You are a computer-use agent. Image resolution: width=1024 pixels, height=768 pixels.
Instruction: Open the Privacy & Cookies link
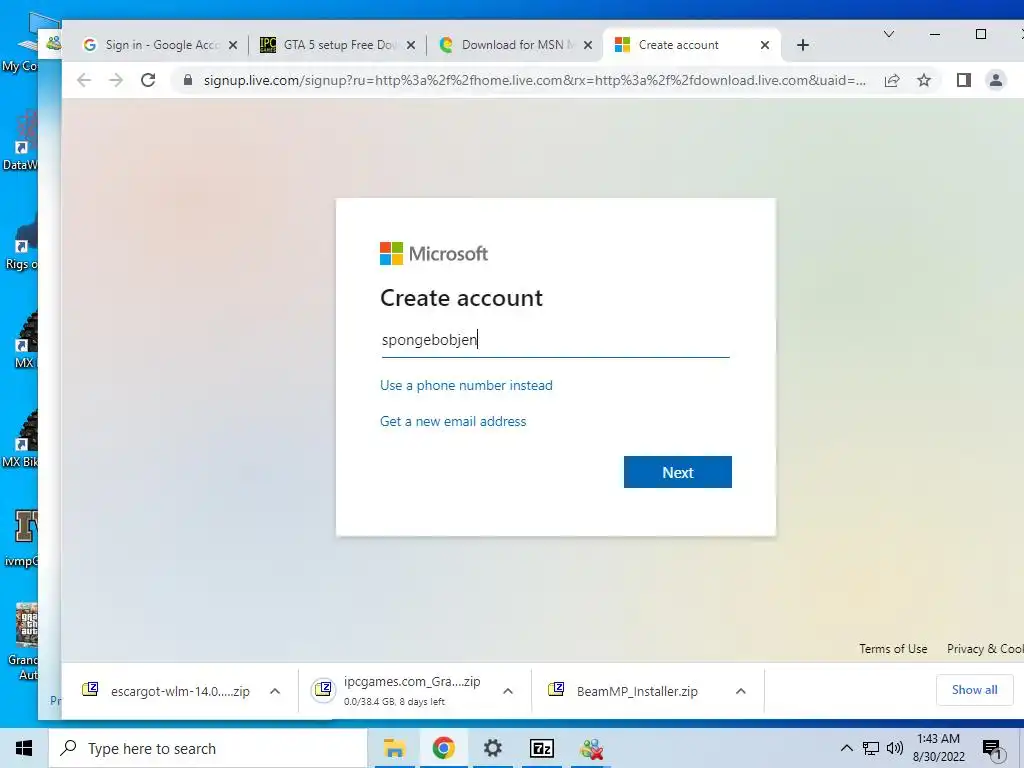pyautogui.click(x=985, y=648)
